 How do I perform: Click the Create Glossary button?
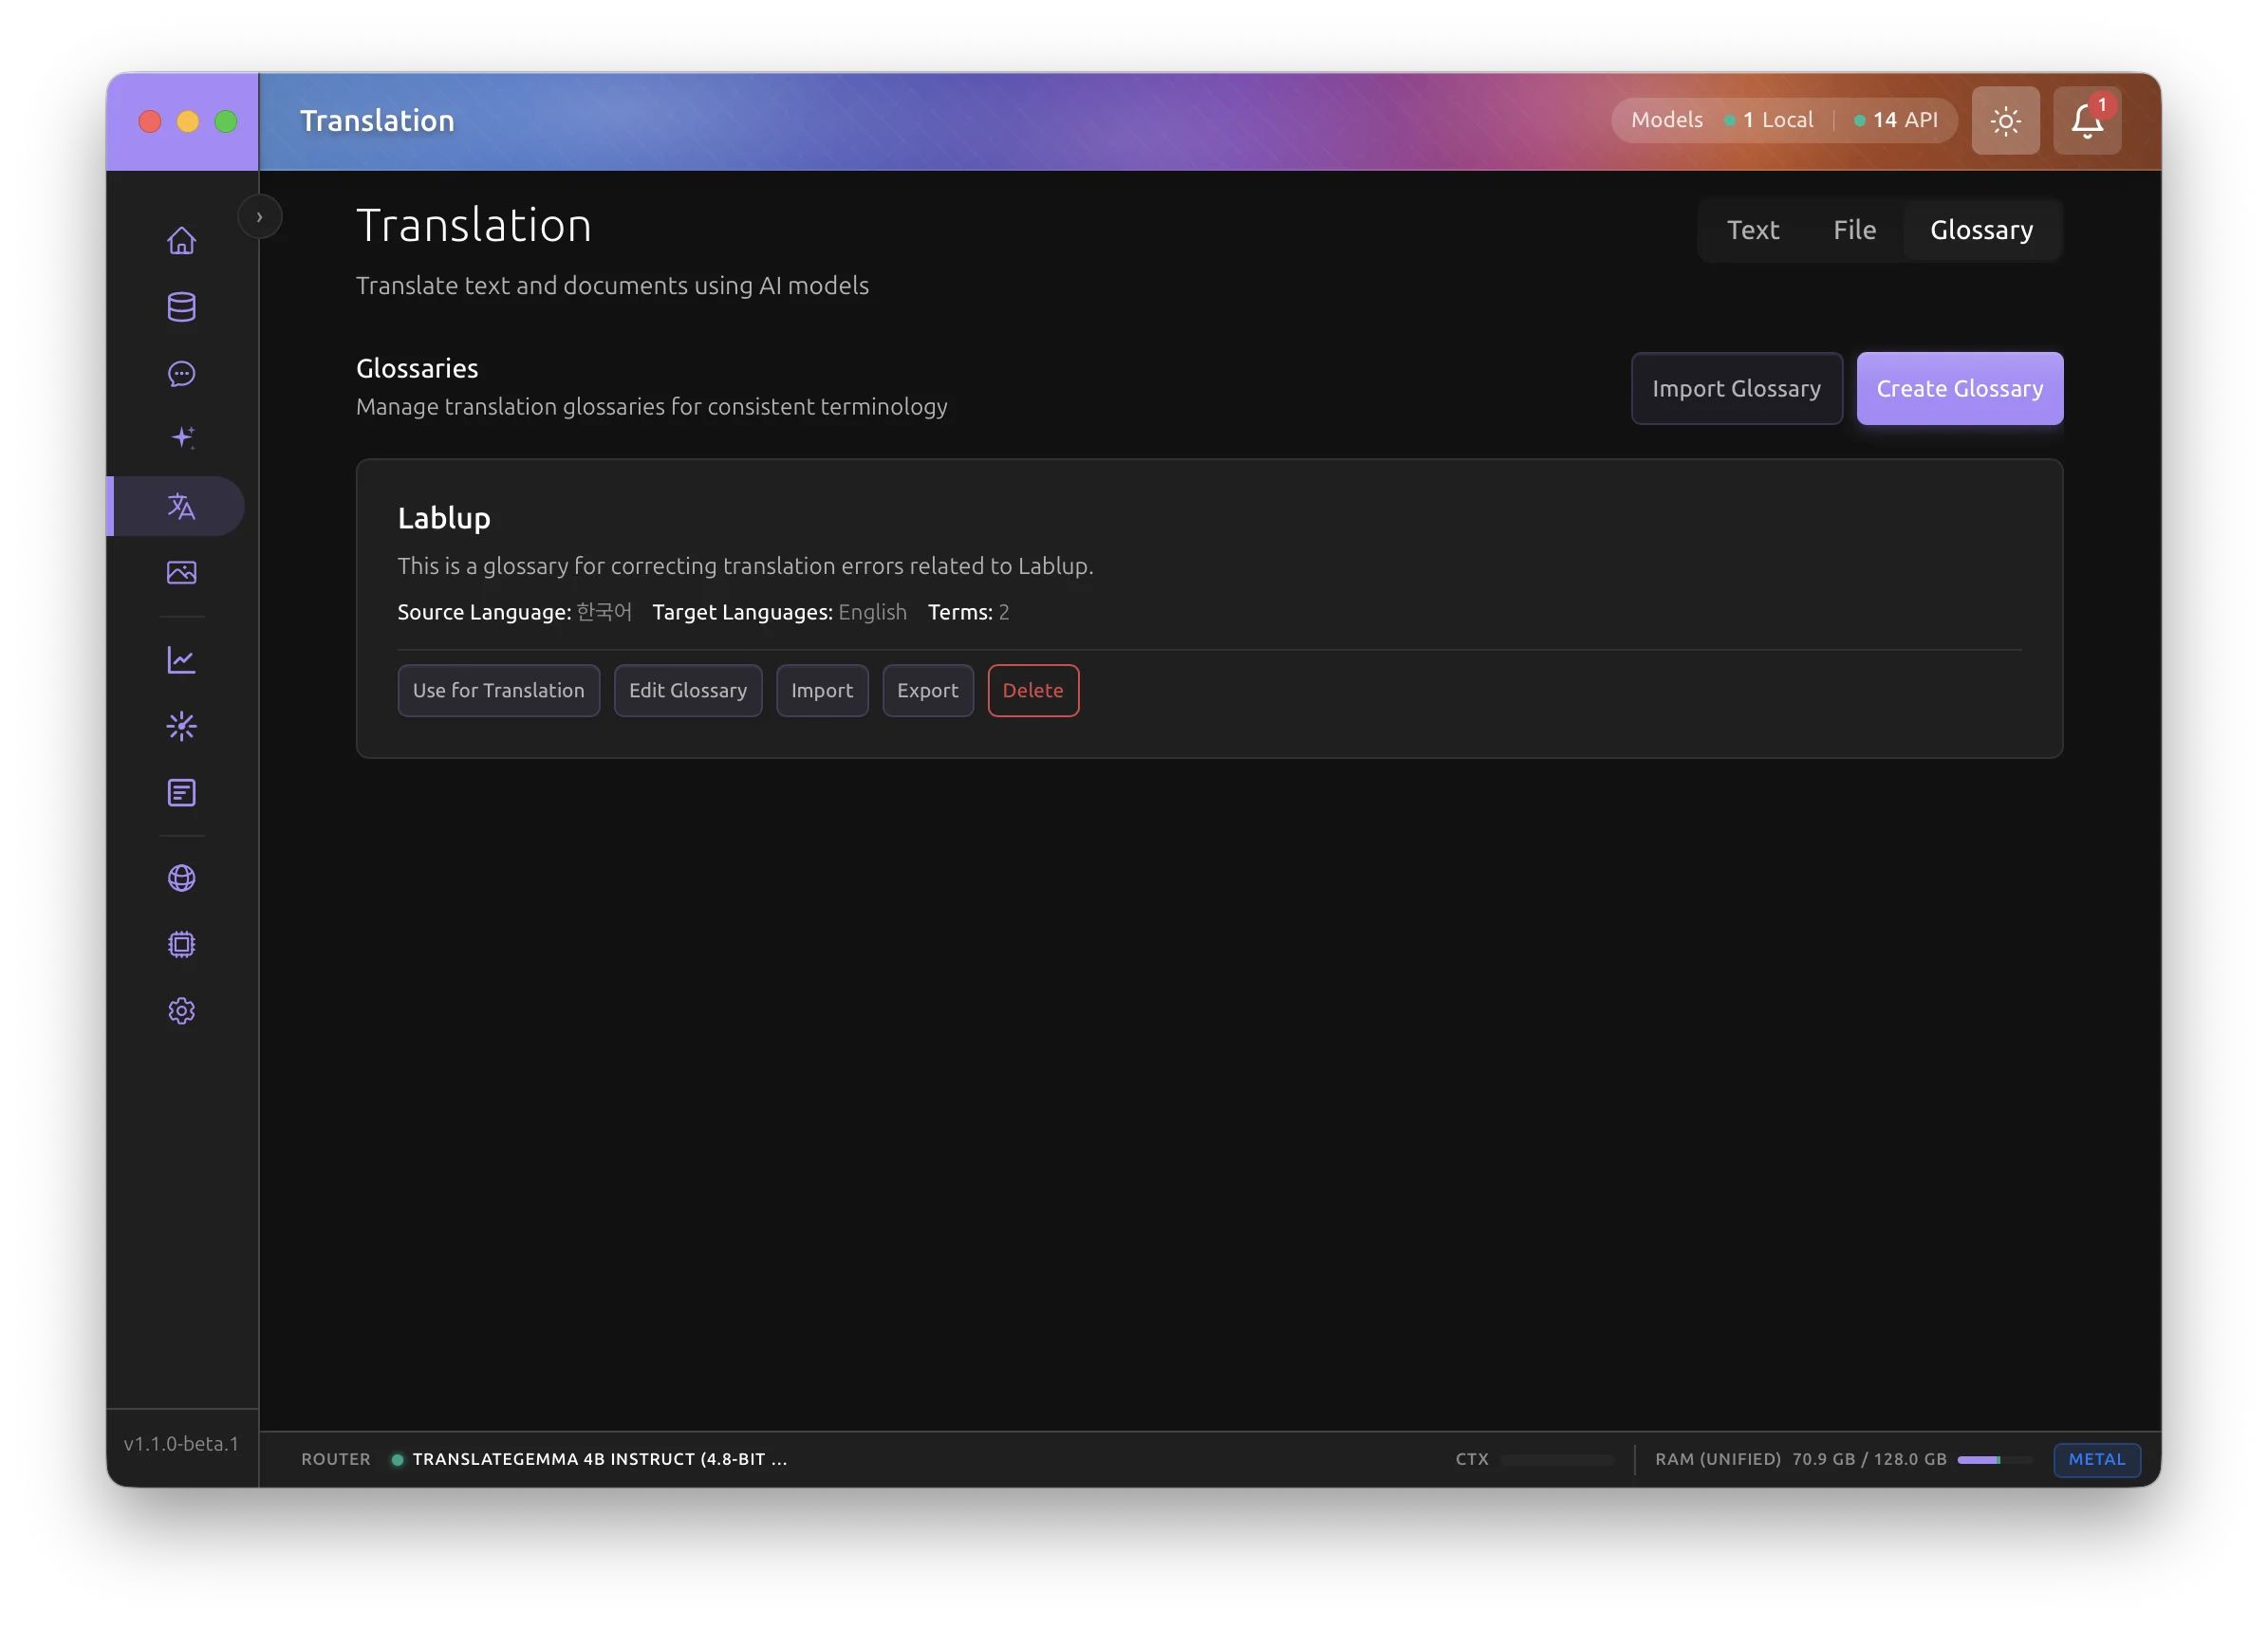(x=1959, y=389)
